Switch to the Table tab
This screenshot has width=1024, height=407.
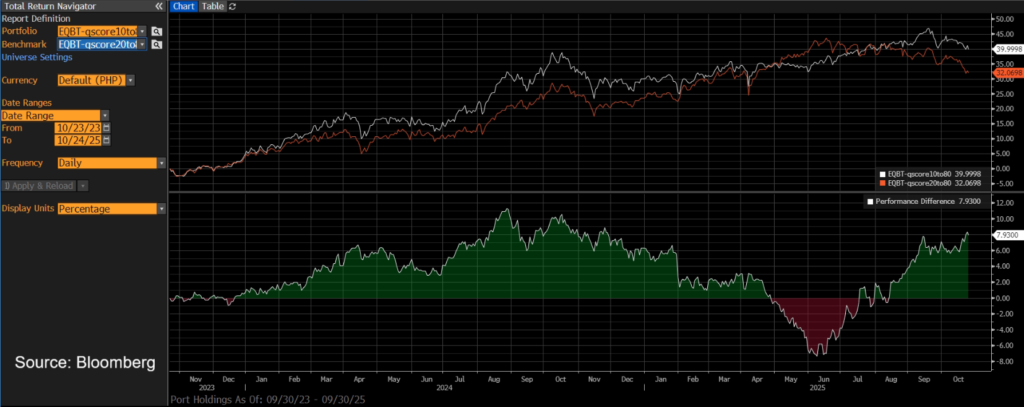click(x=212, y=6)
